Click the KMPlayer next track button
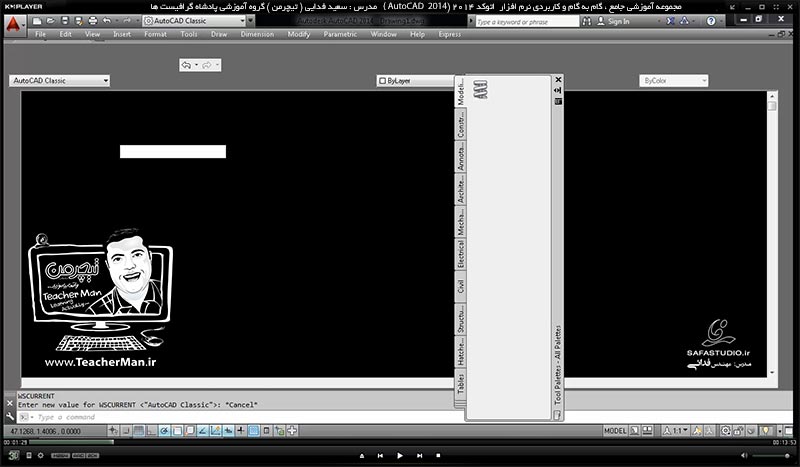The width and height of the screenshot is (800, 467). (419, 455)
